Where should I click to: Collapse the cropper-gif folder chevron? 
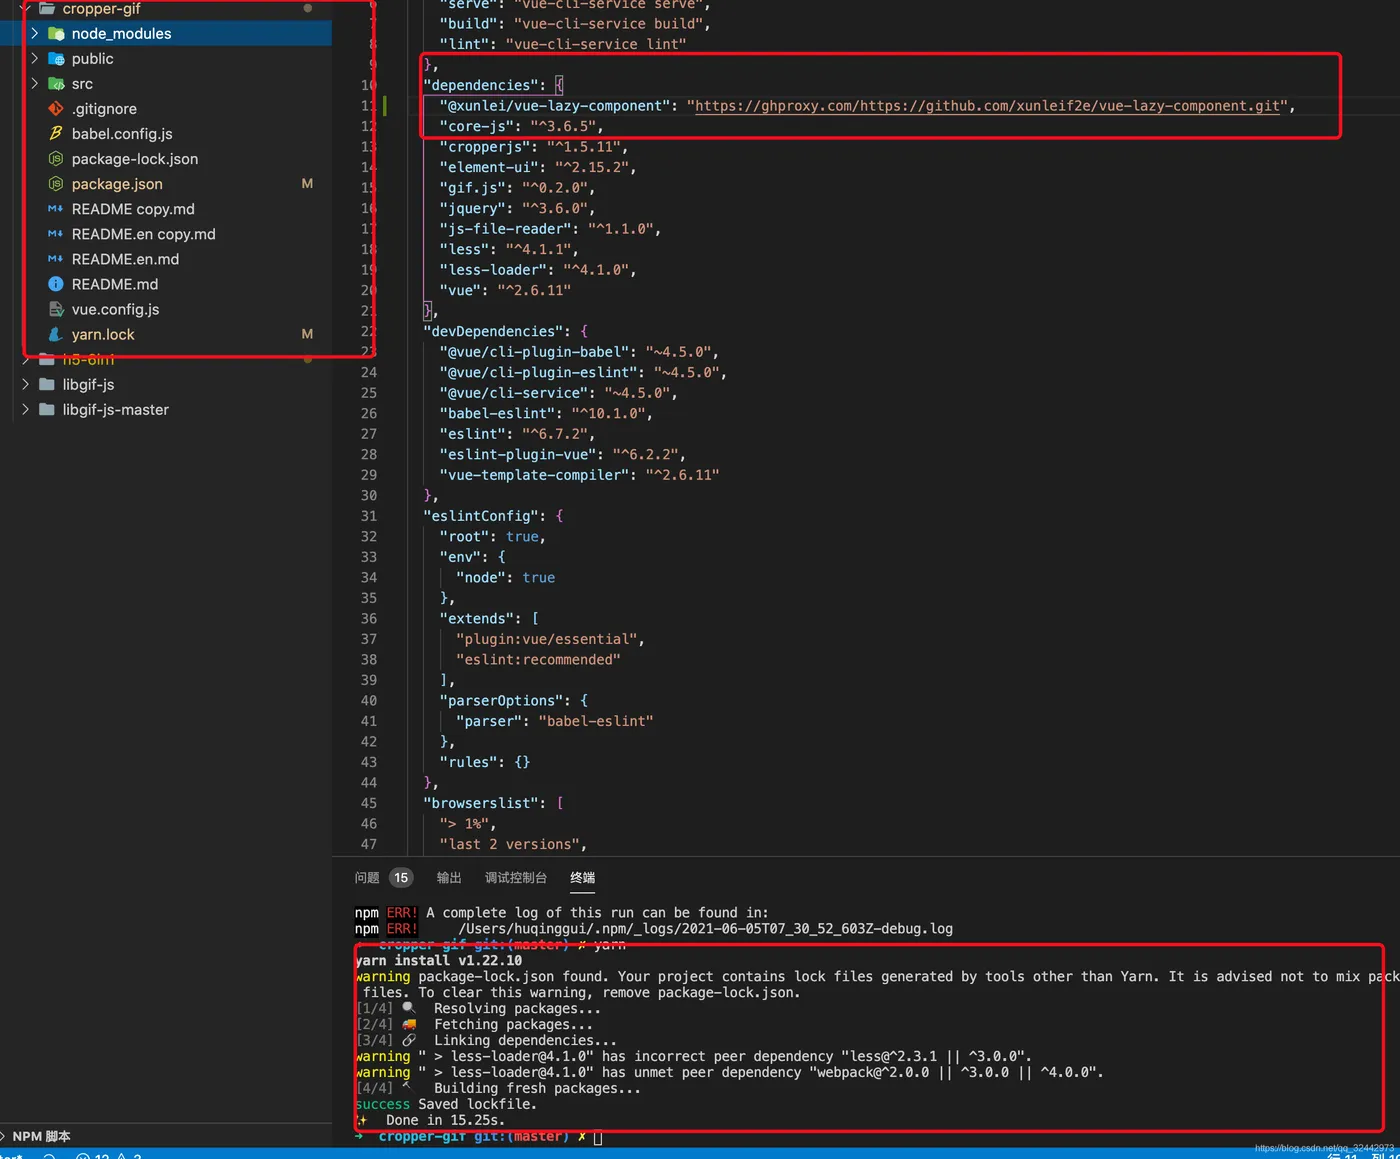(25, 9)
